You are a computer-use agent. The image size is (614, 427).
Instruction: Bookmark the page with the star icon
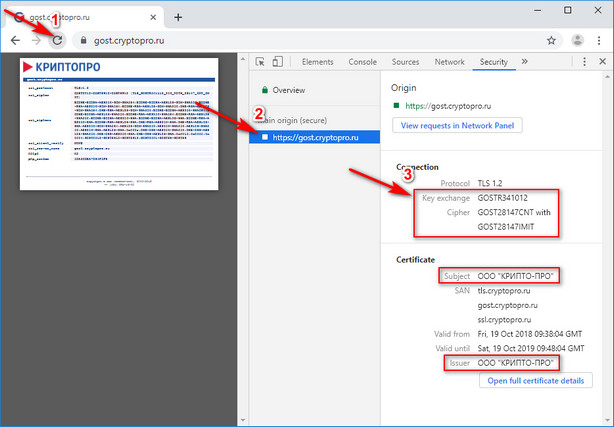[551, 40]
